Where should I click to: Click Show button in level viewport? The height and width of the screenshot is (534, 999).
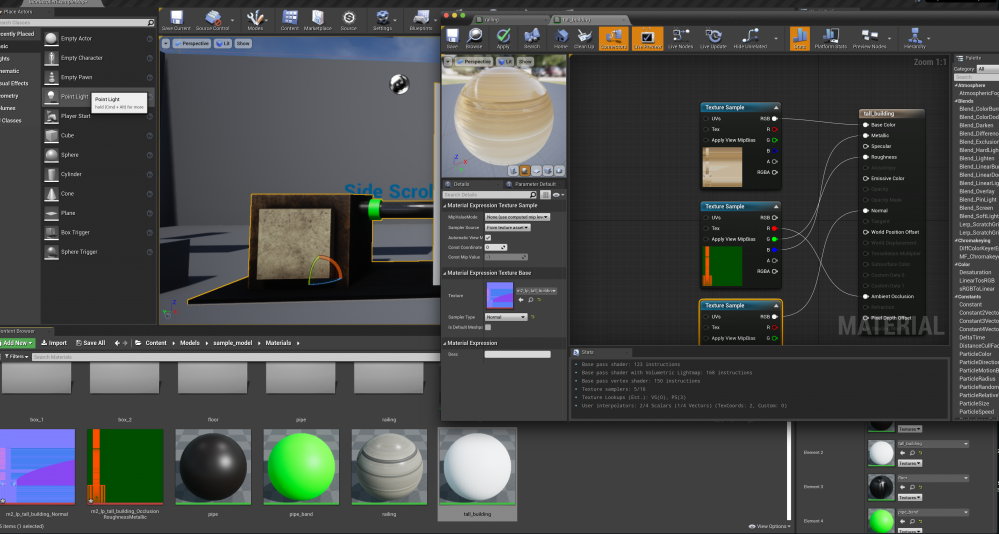click(243, 43)
